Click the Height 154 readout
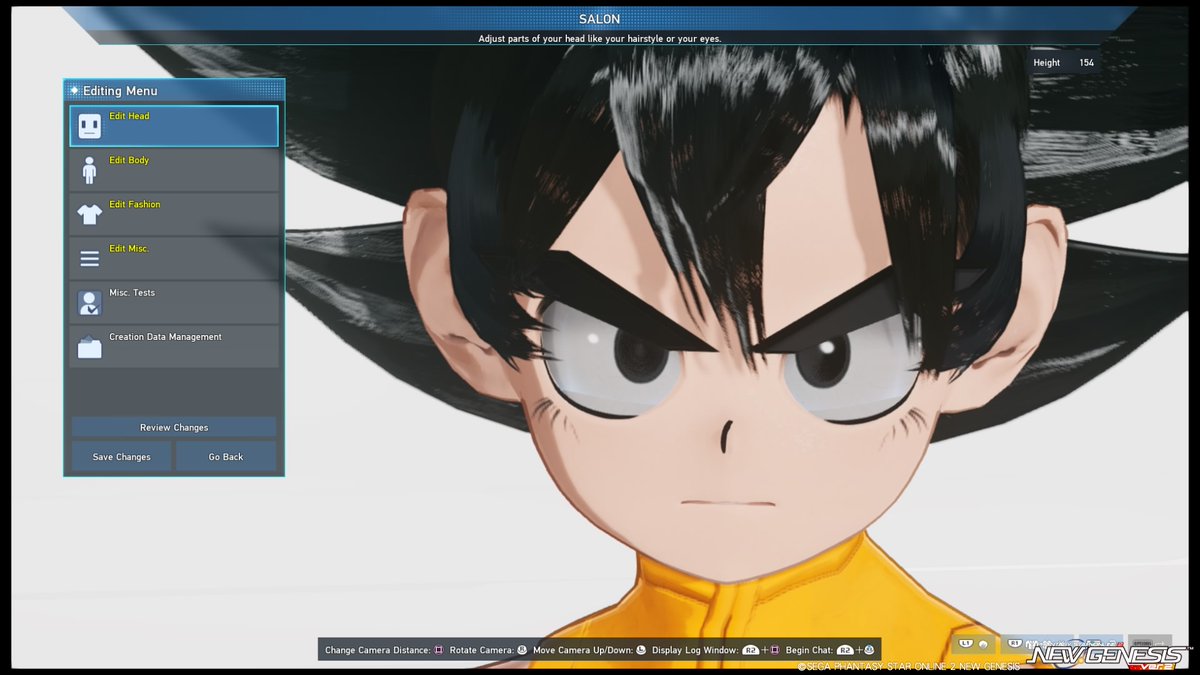Screen dimensions: 1200x675 click(x=1063, y=63)
